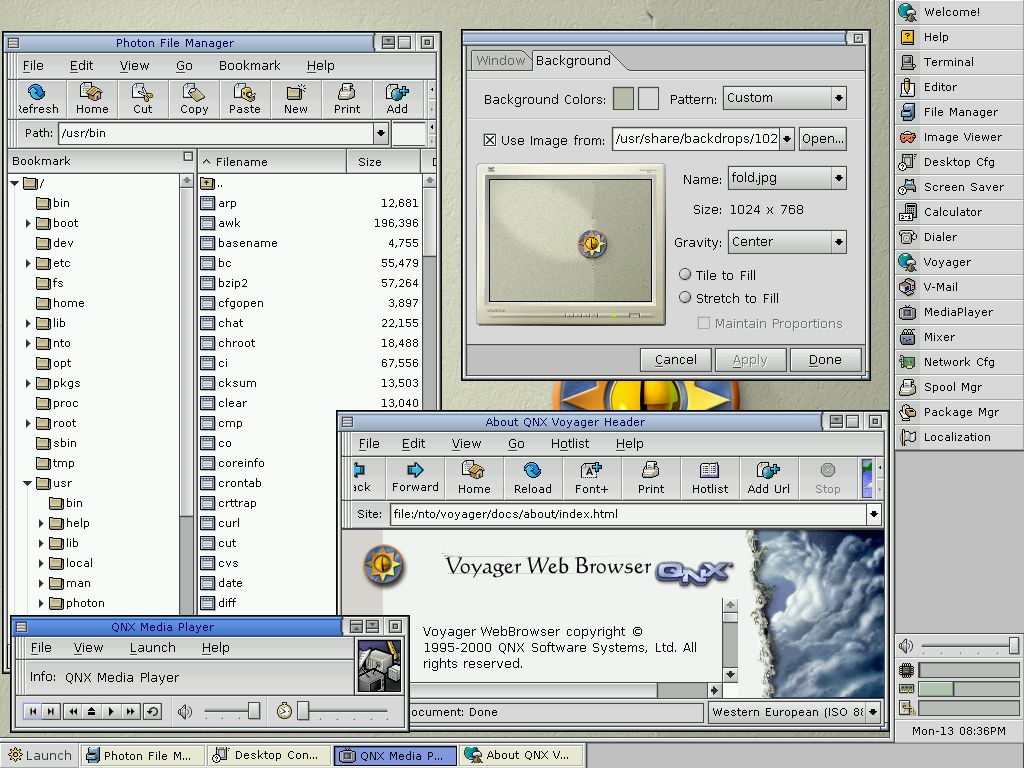Image resolution: width=1024 pixels, height=768 pixels.
Task: Click the Launch button on taskbar
Action: 40,756
